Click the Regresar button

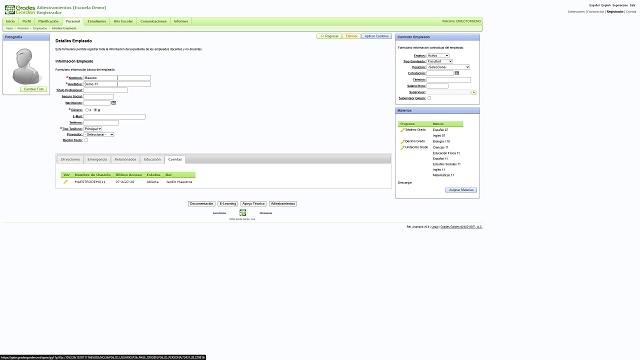point(329,36)
